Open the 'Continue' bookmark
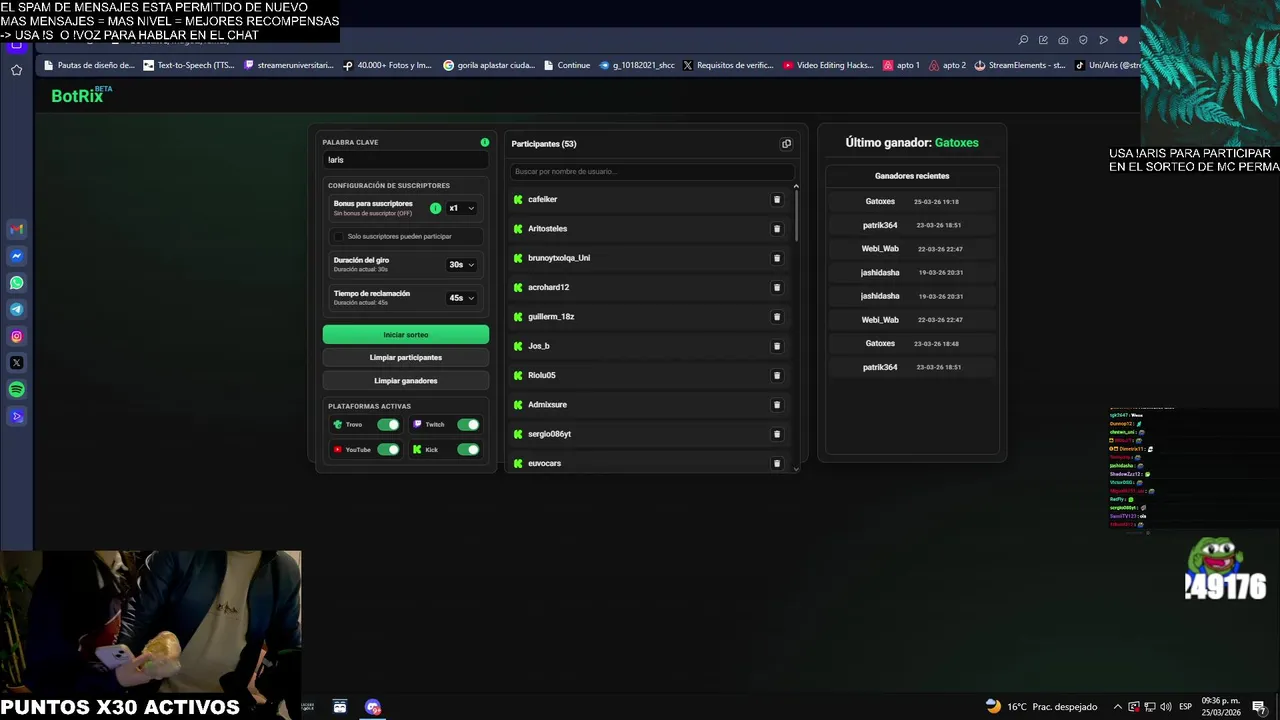 [x=567, y=66]
